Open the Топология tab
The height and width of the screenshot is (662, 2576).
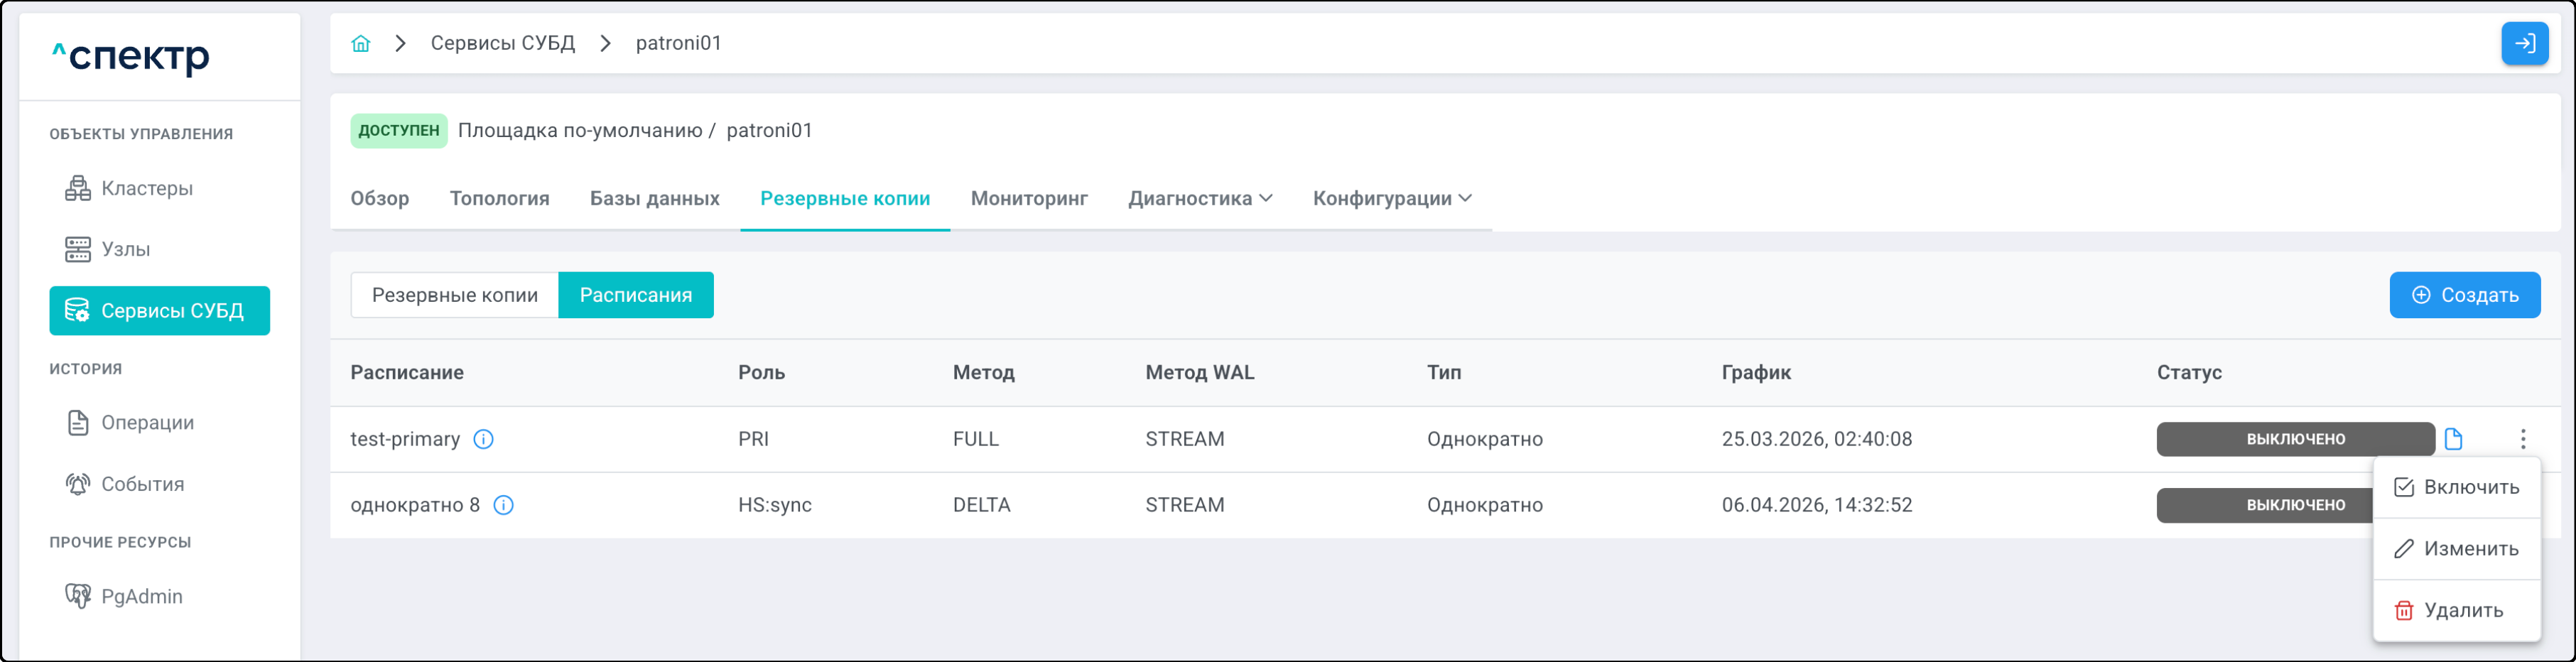click(x=499, y=198)
